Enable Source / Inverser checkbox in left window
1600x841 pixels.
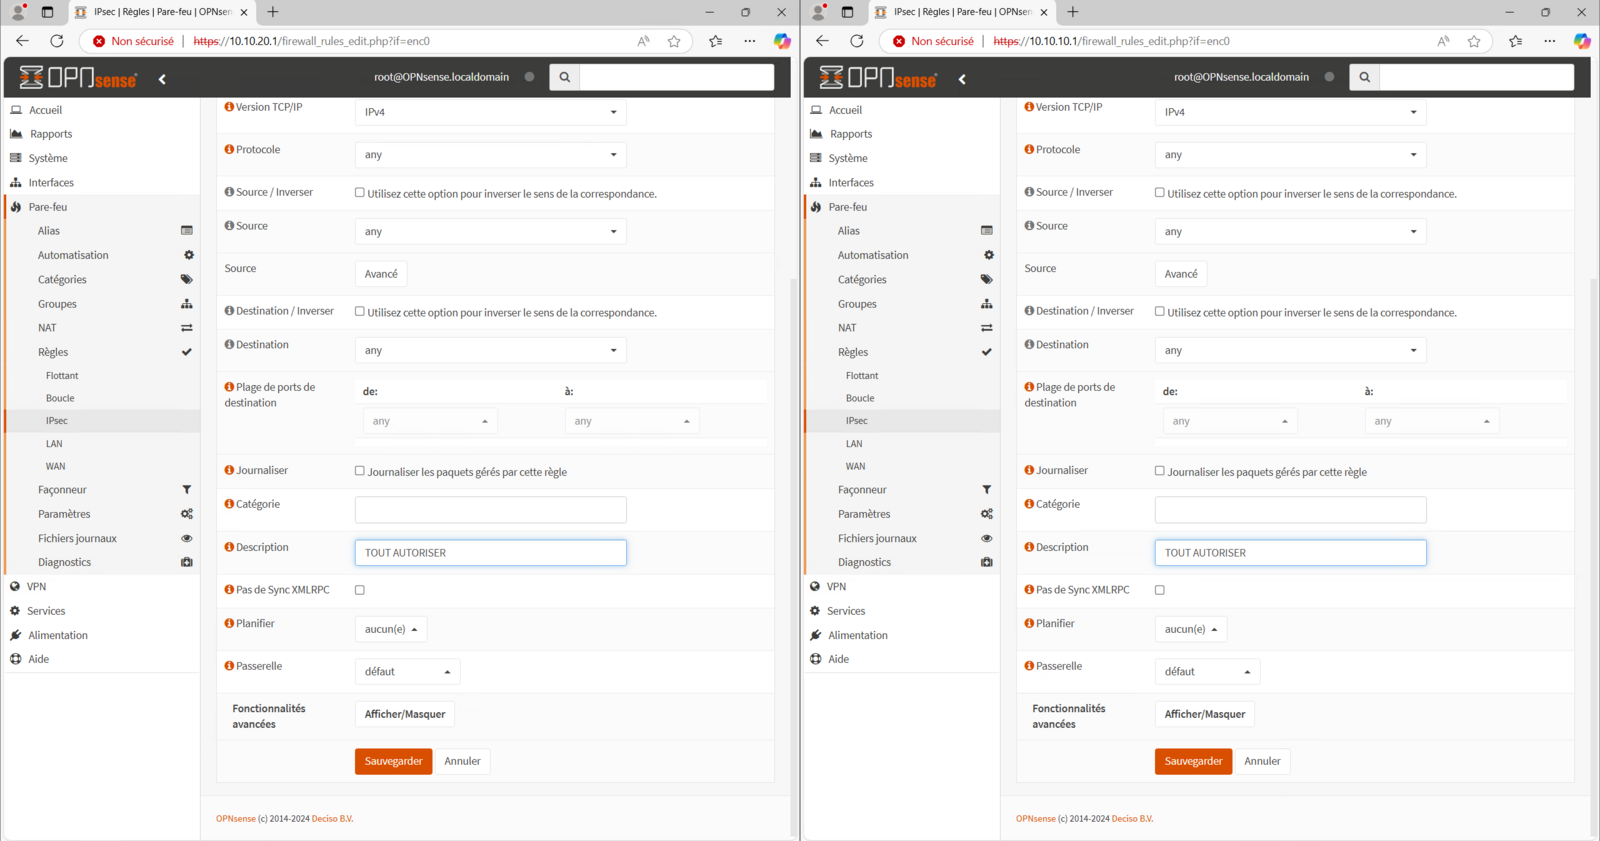click(360, 193)
